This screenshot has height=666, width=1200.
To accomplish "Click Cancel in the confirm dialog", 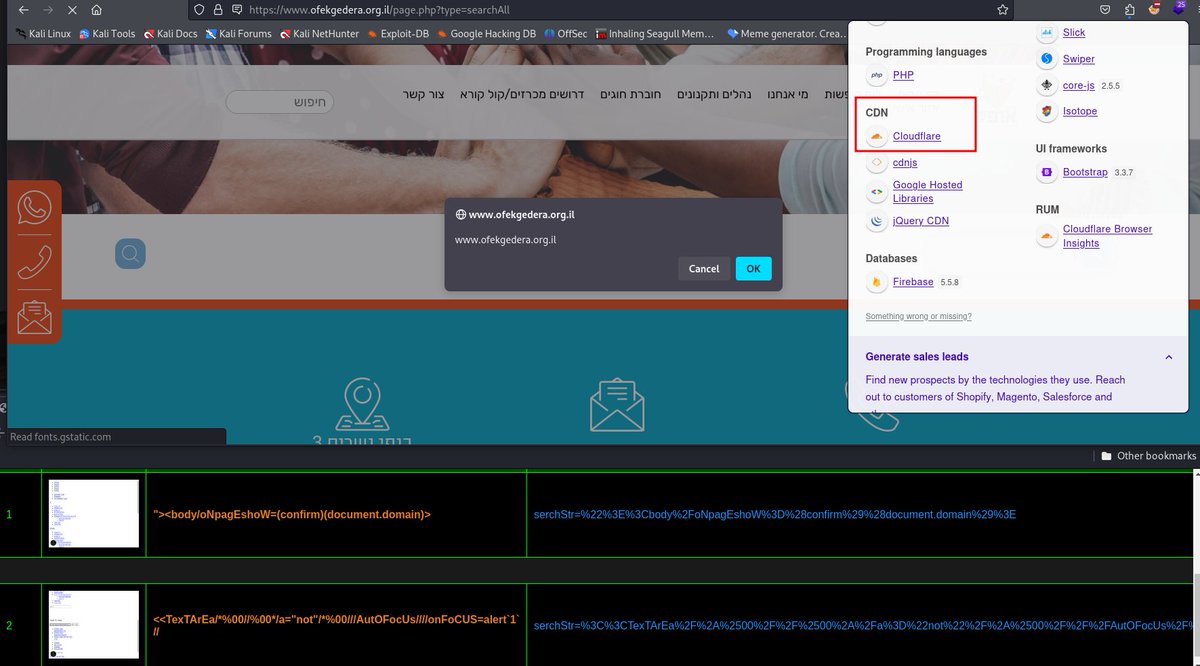I will 704,268.
